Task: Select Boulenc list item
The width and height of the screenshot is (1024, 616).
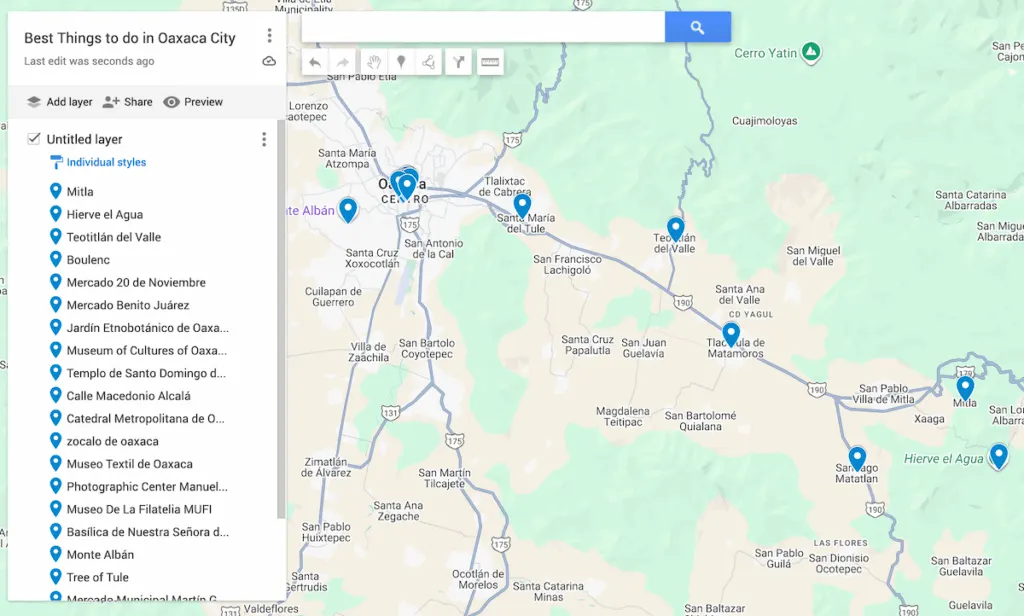Action: point(88,259)
